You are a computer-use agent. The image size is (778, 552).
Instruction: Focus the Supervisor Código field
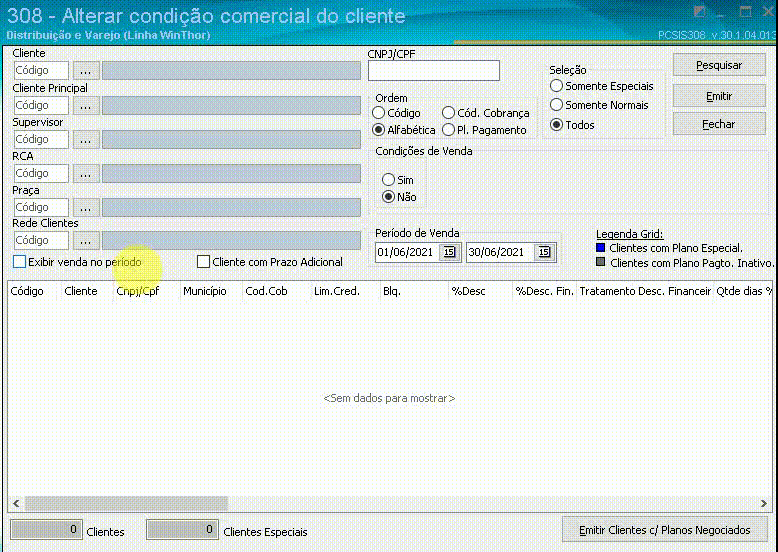(41, 139)
